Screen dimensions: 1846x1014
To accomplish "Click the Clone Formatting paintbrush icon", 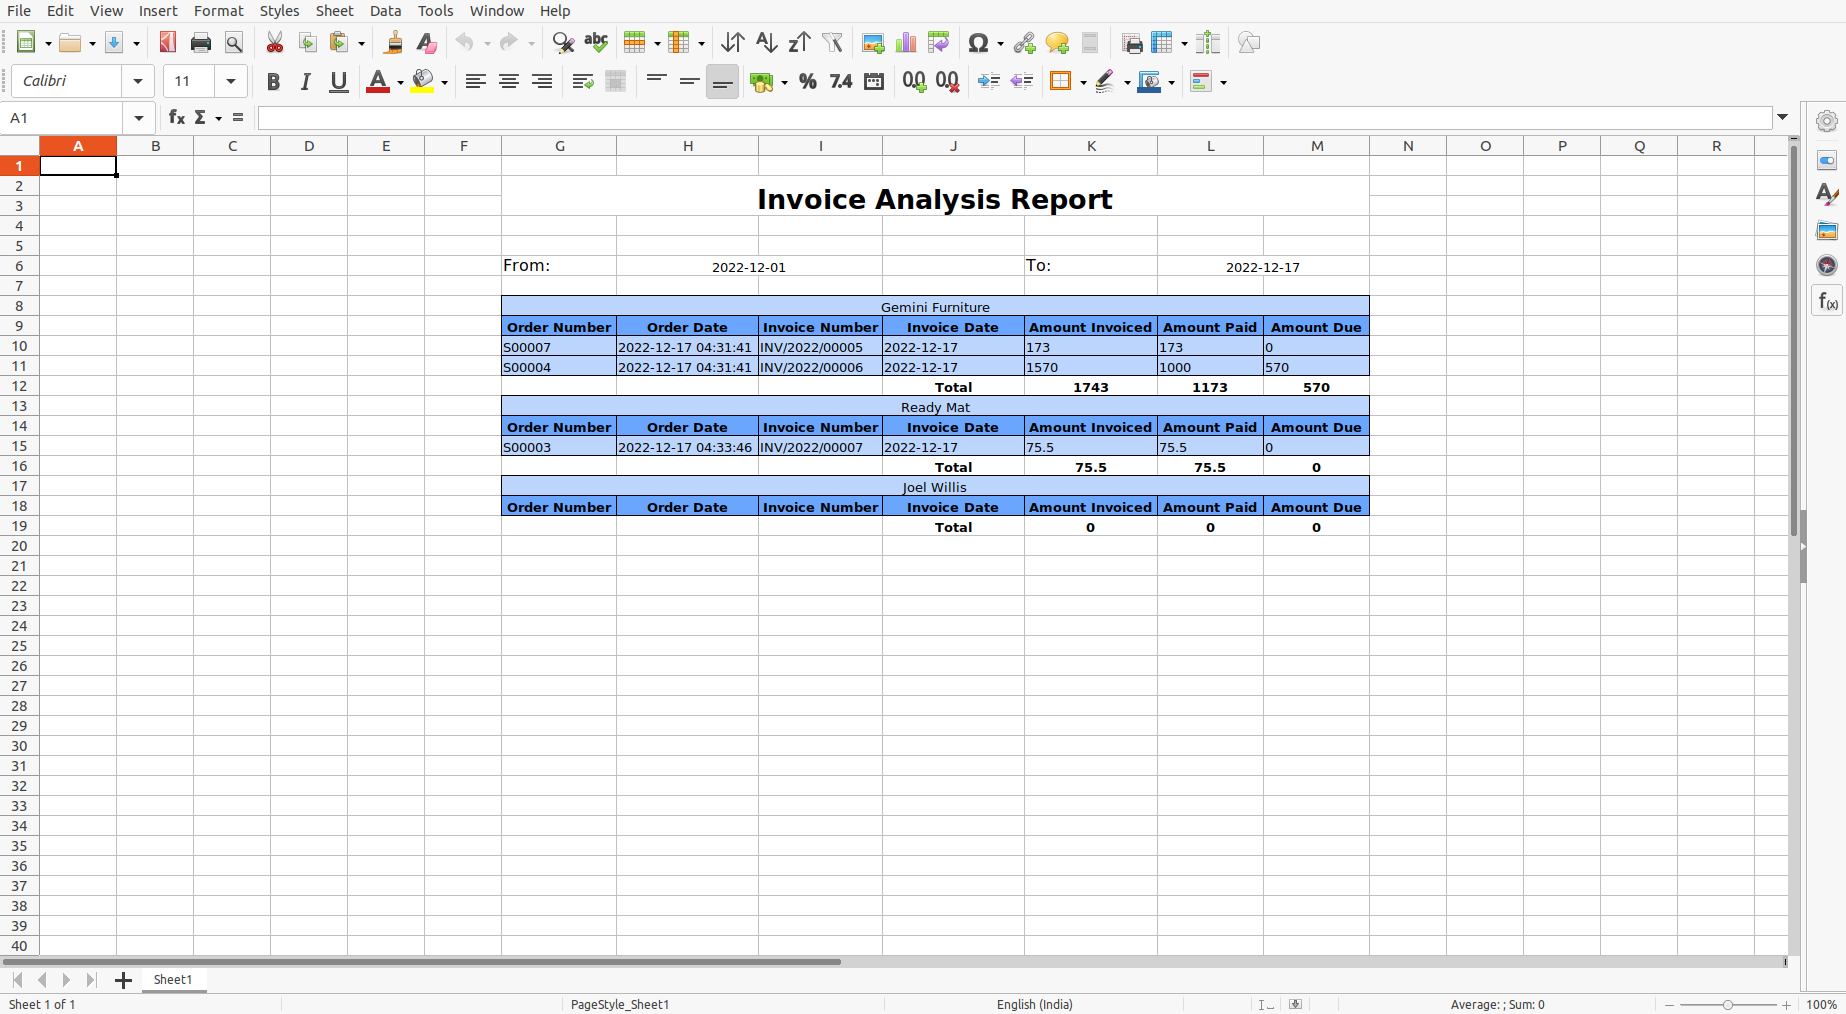I will point(393,43).
